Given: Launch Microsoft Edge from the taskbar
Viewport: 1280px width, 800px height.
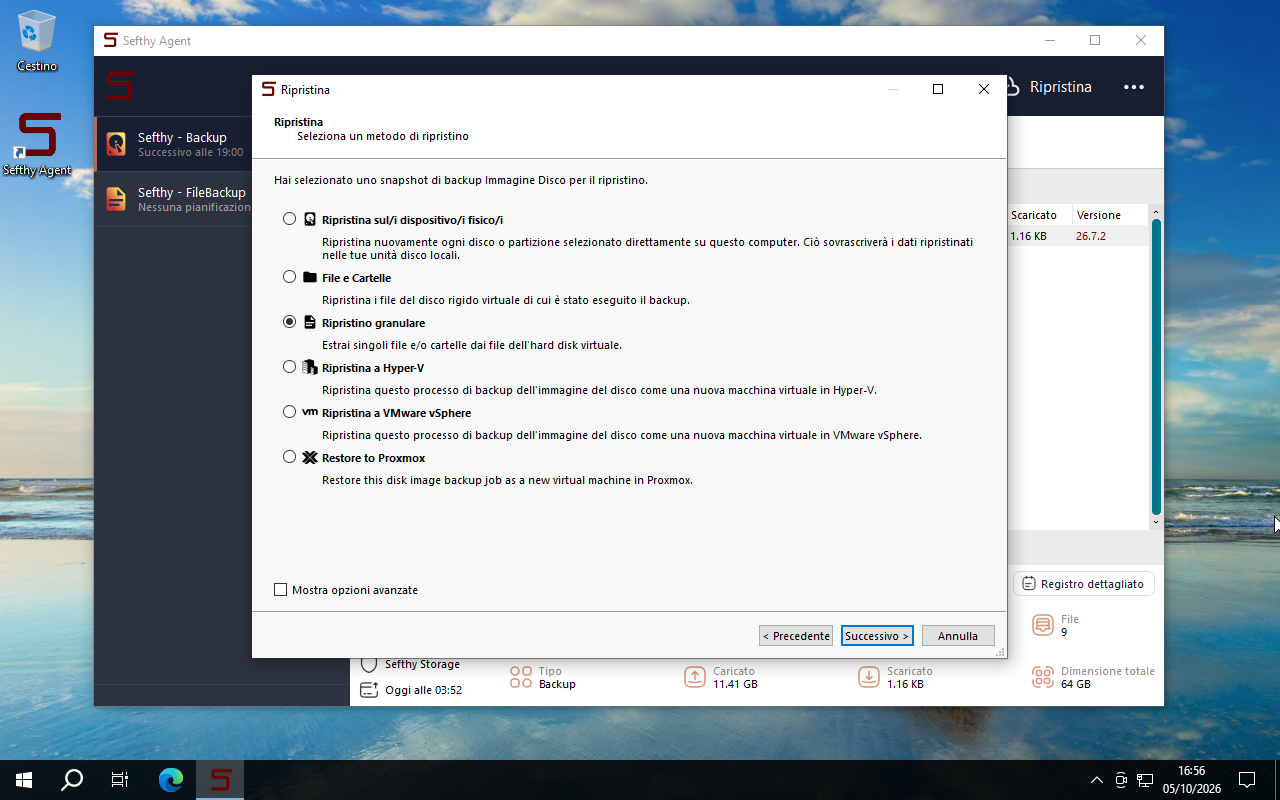Looking at the screenshot, I should (171, 780).
